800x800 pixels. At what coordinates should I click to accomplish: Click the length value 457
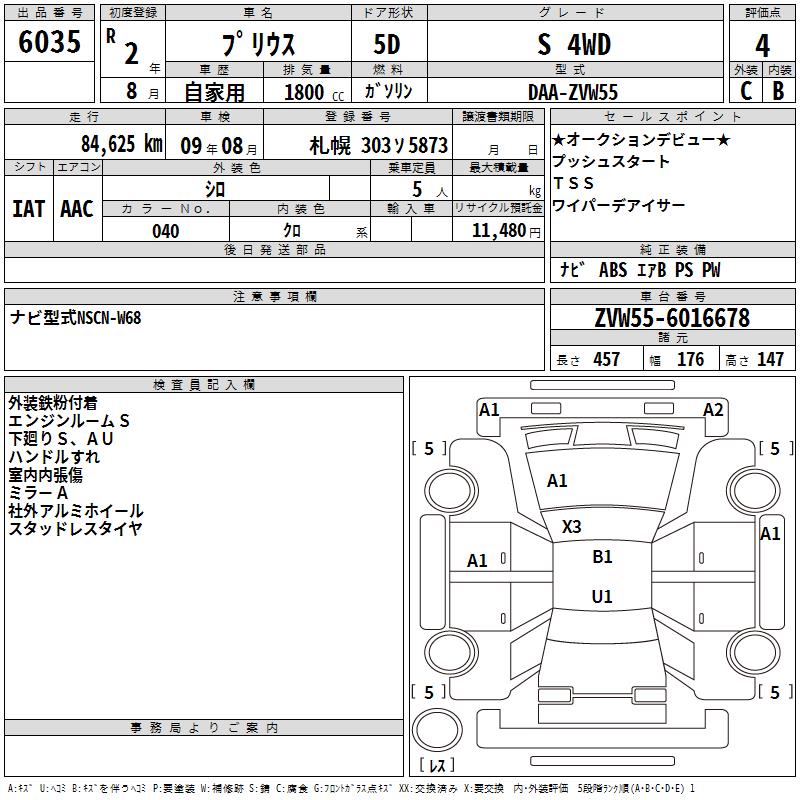click(x=607, y=360)
